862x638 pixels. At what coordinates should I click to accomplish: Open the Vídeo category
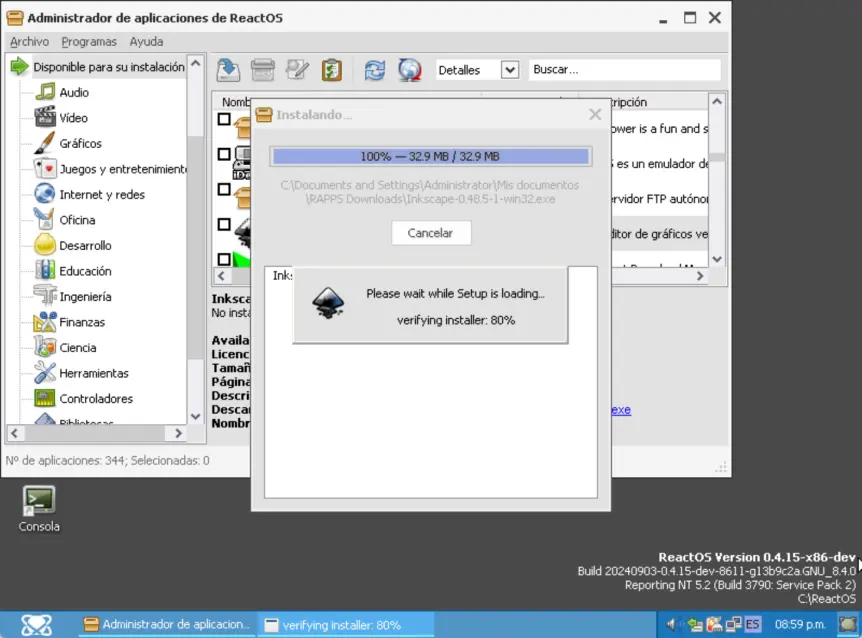[x=73, y=118]
